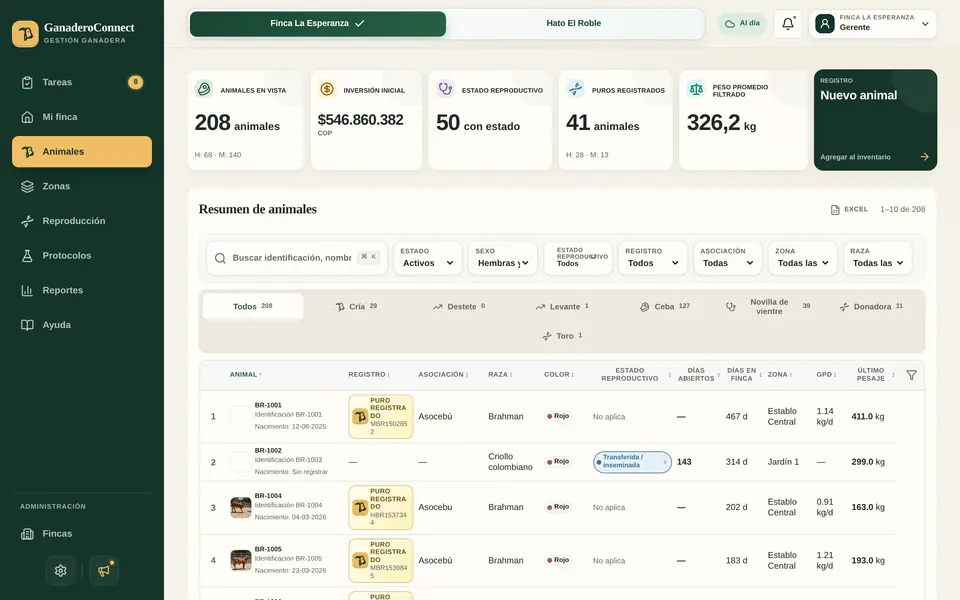This screenshot has height=600, width=960.
Task: Click the Inversión inicial dollar icon
Action: click(327, 89)
